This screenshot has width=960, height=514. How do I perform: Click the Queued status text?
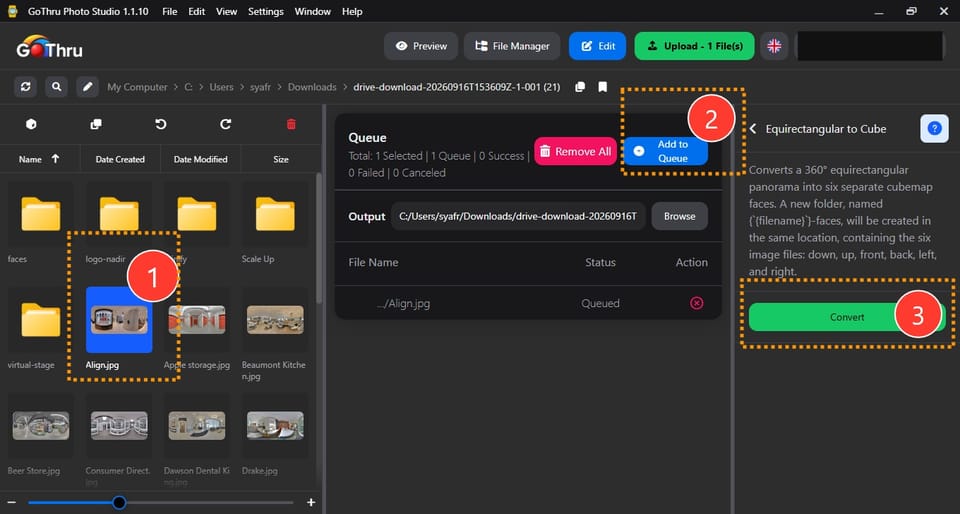coord(600,303)
